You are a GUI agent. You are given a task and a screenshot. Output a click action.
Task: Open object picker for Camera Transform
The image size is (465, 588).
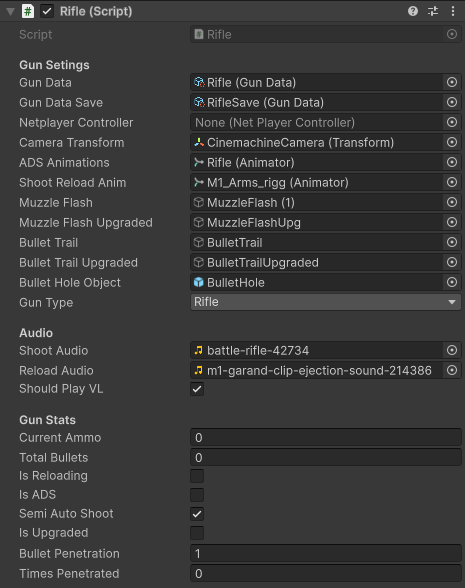(452, 142)
